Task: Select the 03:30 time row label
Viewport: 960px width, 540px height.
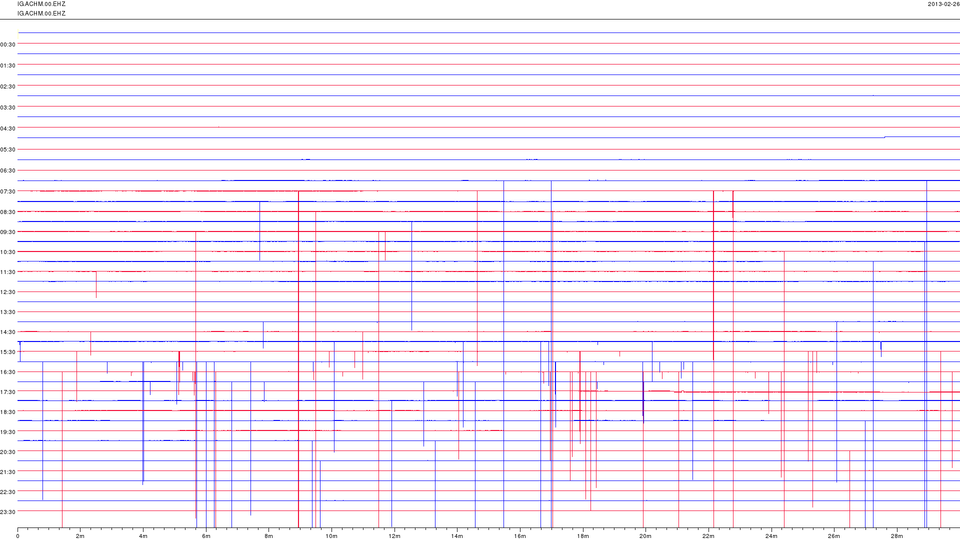Action: [8, 107]
